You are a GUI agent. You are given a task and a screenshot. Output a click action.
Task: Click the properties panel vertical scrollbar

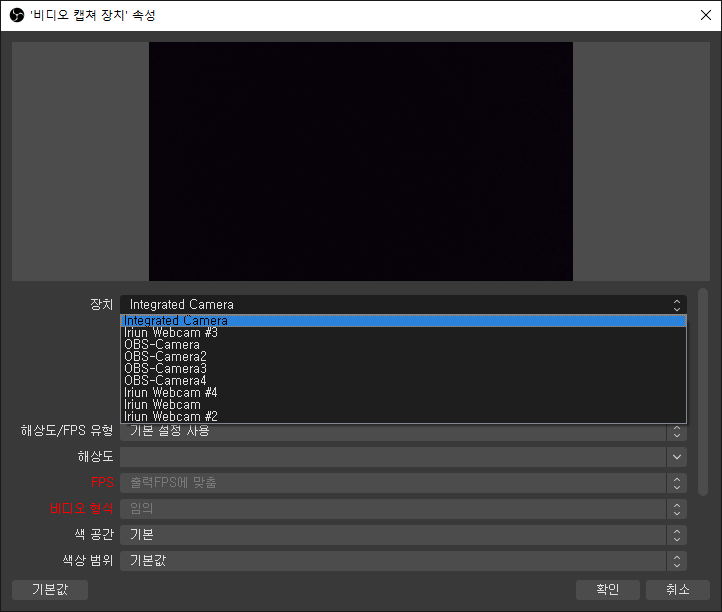pyautogui.click(x=703, y=392)
